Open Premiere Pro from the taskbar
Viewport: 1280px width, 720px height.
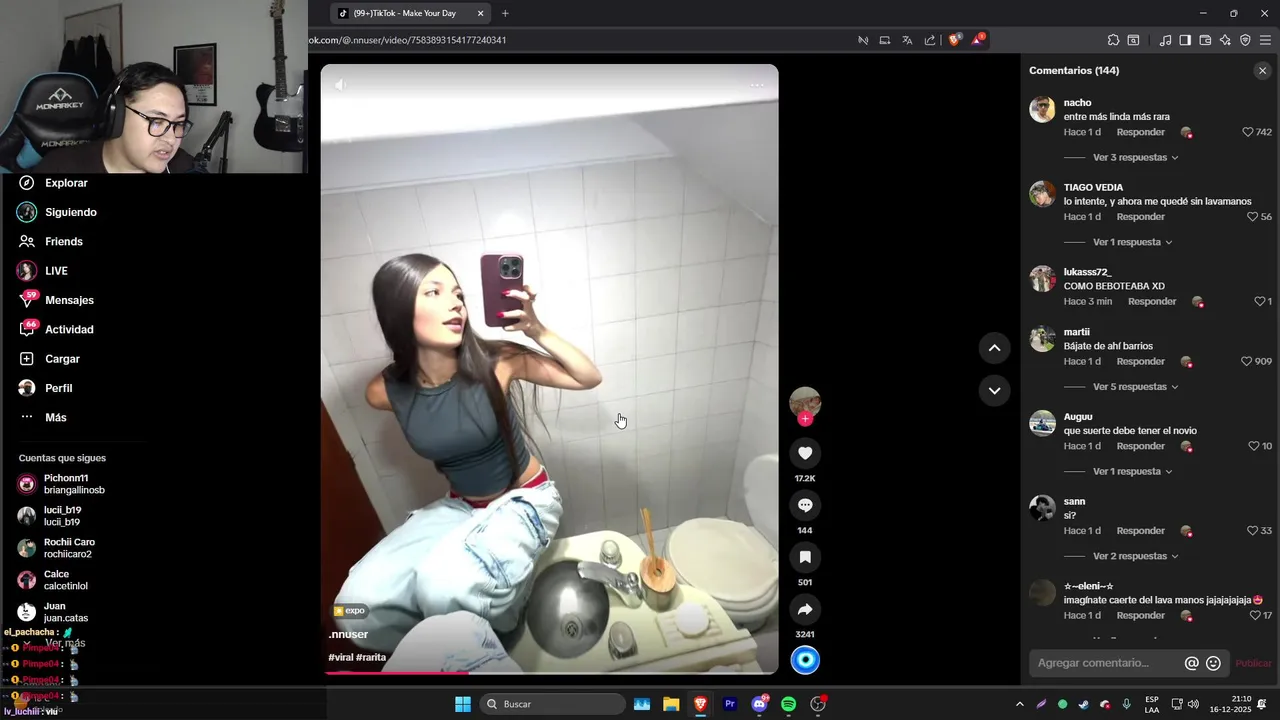click(730, 704)
